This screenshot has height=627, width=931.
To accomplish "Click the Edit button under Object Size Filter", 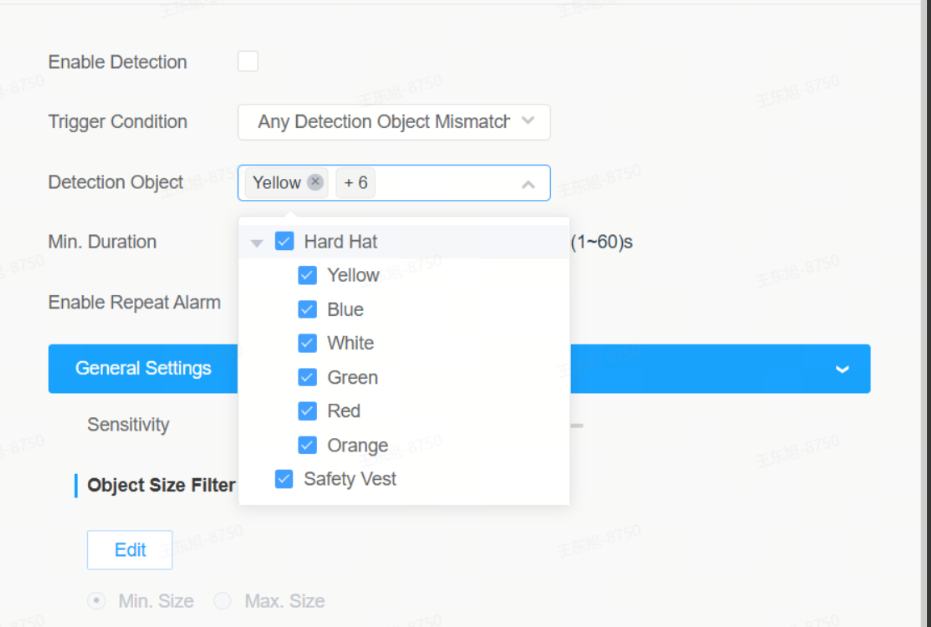I will pyautogui.click(x=130, y=550).
